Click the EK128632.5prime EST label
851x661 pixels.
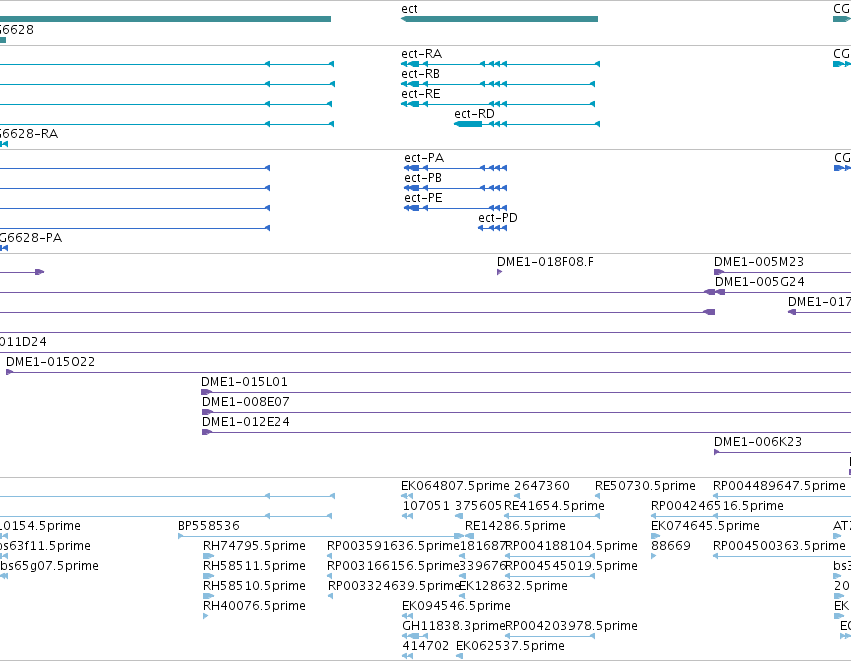click(513, 586)
